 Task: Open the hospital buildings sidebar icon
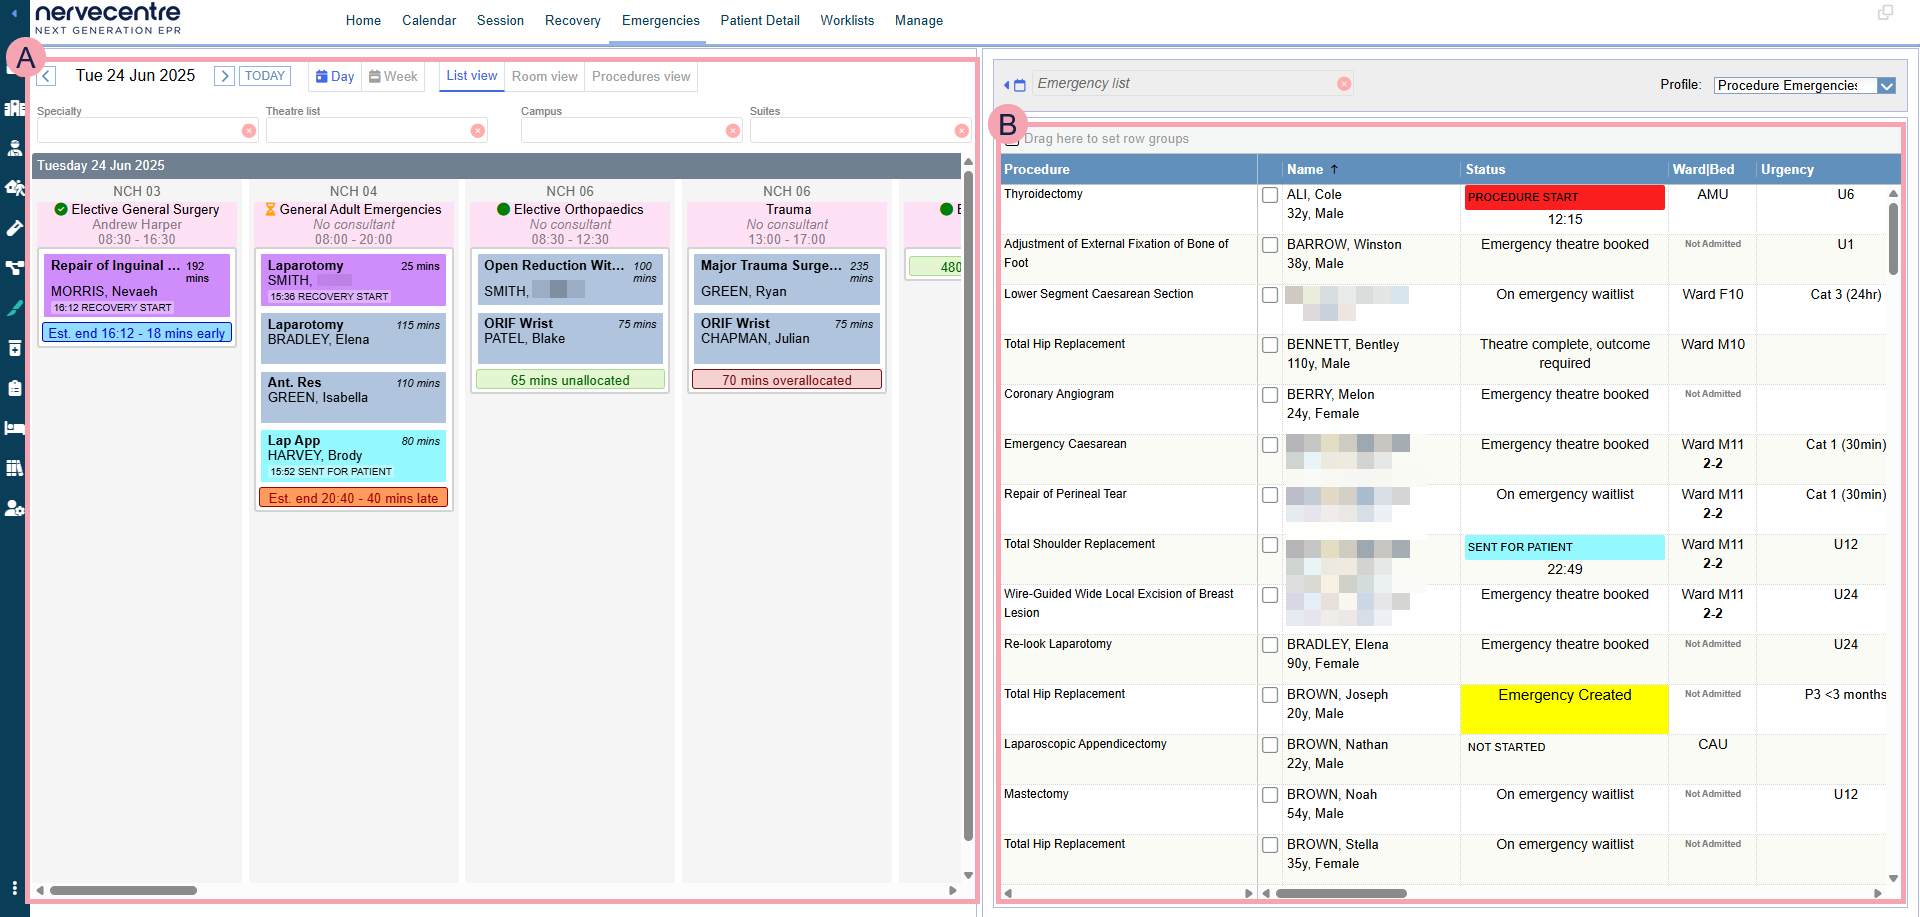click(x=14, y=108)
